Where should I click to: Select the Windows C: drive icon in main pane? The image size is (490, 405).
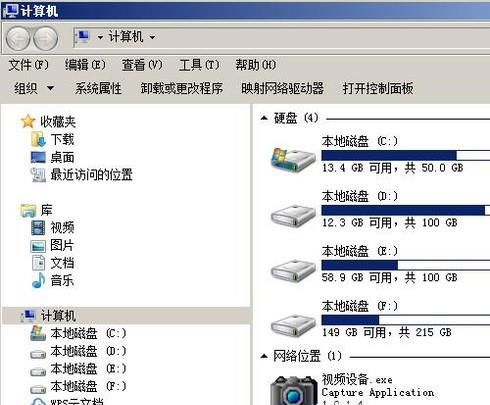[x=293, y=159]
